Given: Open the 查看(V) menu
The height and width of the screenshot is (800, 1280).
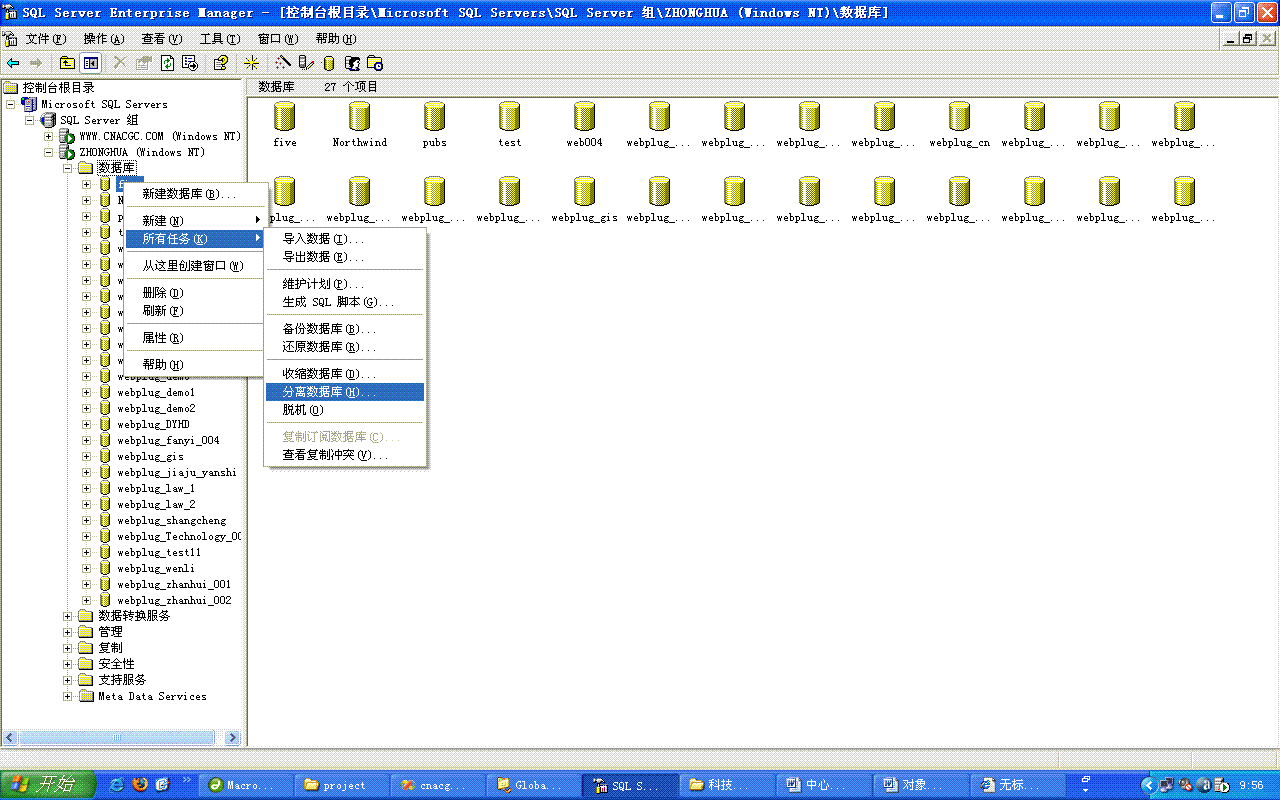Looking at the screenshot, I should (x=162, y=39).
